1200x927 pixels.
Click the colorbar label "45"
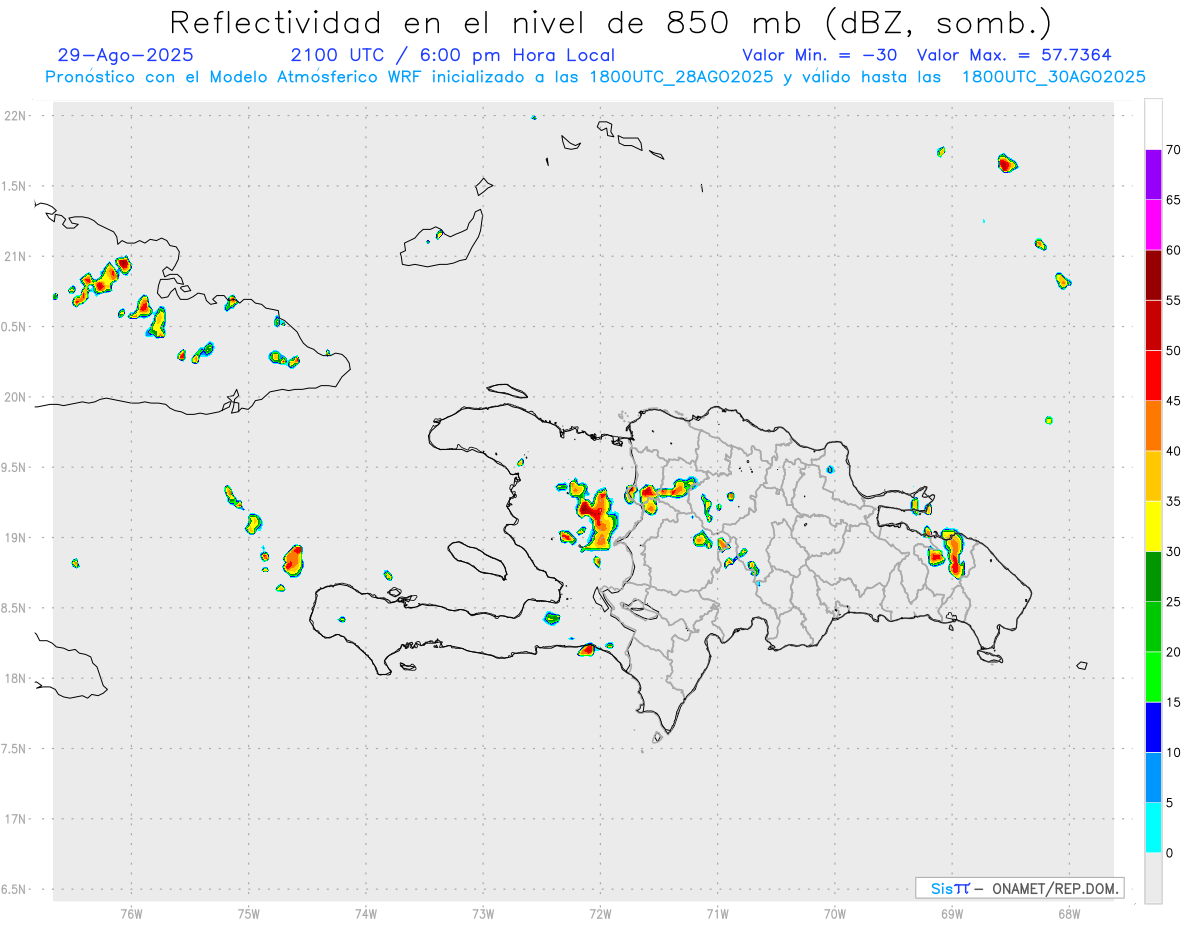1174,401
